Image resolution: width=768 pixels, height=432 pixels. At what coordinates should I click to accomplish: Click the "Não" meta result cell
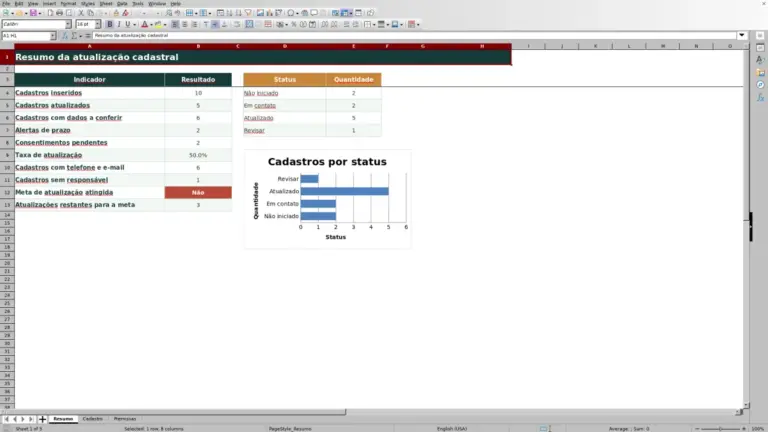[198, 192]
